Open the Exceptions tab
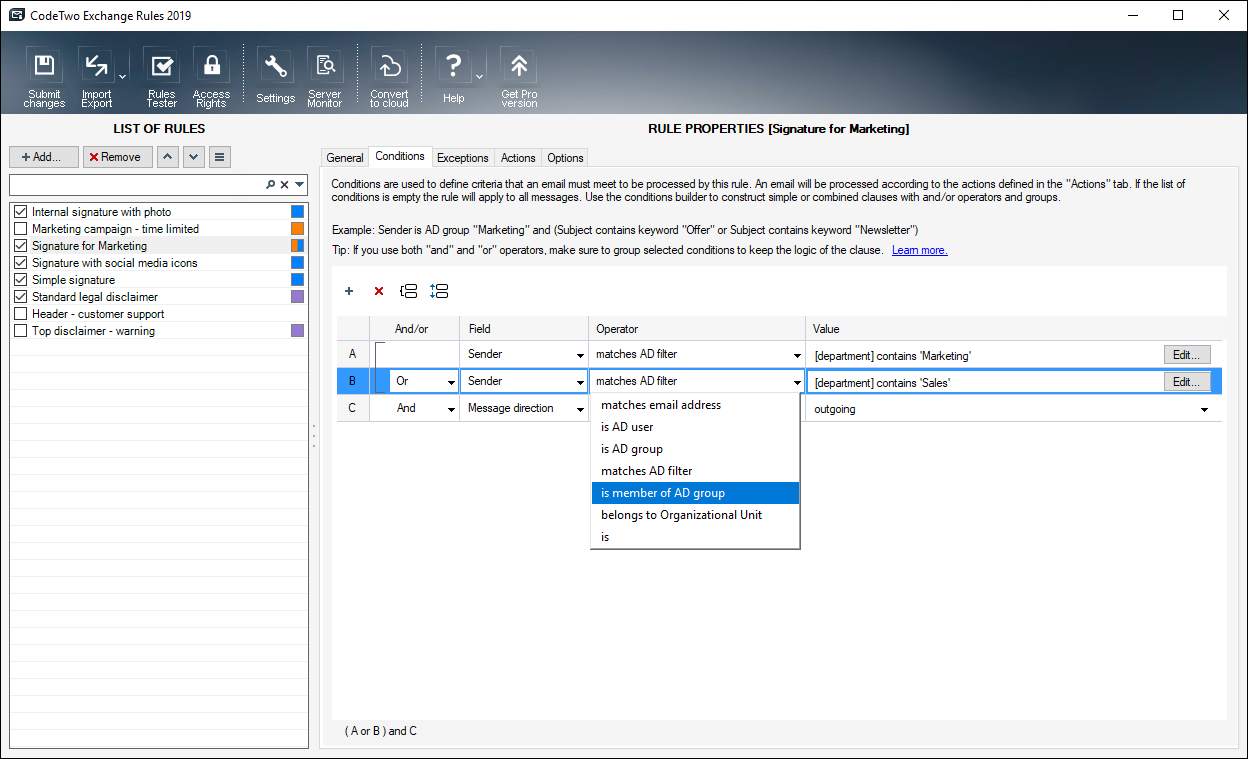1248x759 pixels. click(x=463, y=158)
